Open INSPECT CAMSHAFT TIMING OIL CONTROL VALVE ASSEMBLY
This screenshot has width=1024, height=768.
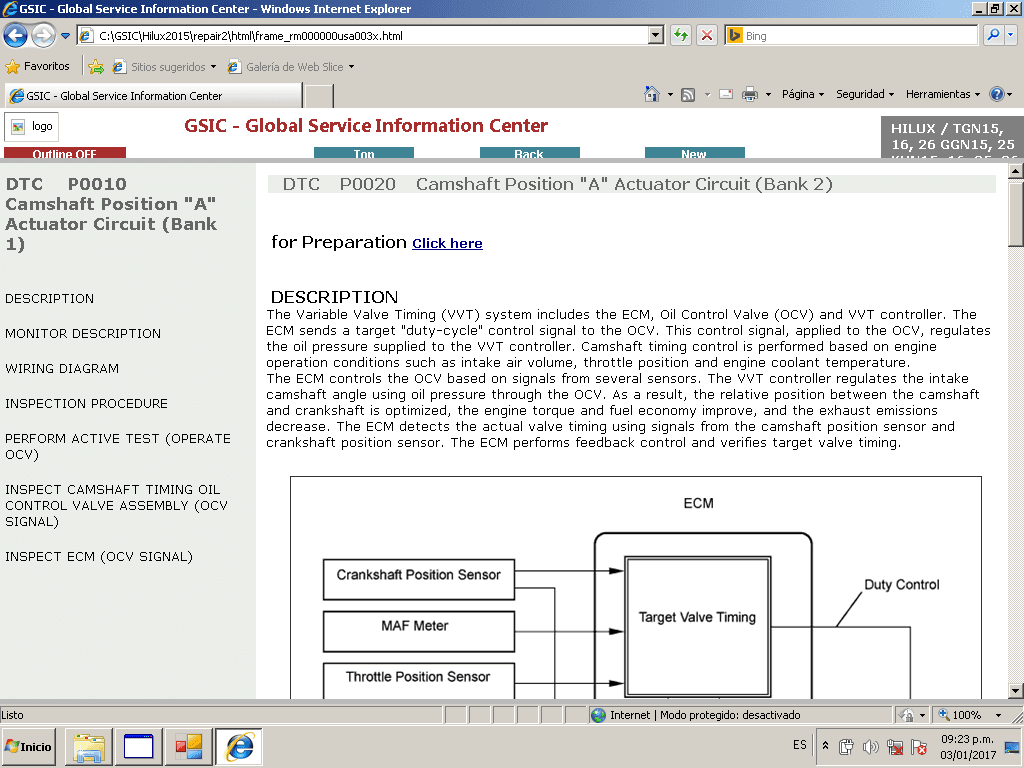(x=116, y=505)
